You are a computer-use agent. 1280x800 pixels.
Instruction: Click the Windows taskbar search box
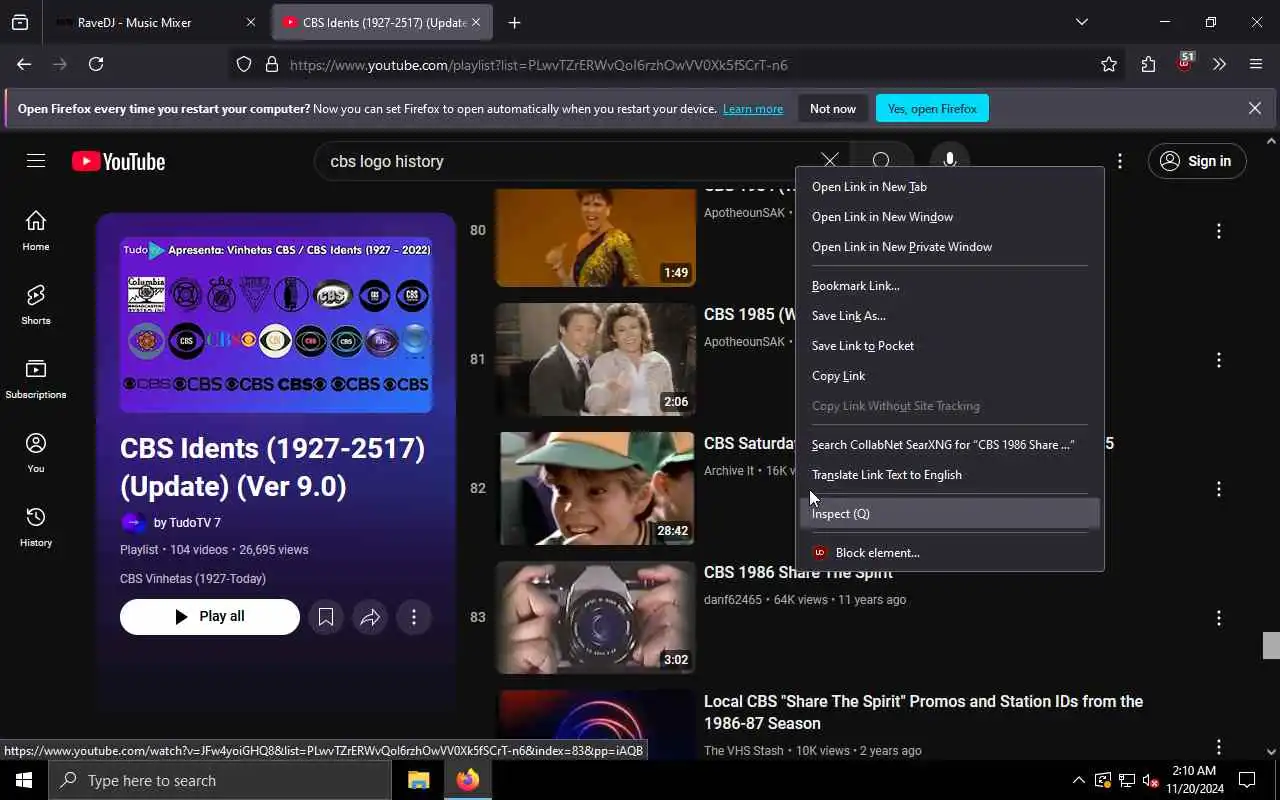pyautogui.click(x=220, y=780)
